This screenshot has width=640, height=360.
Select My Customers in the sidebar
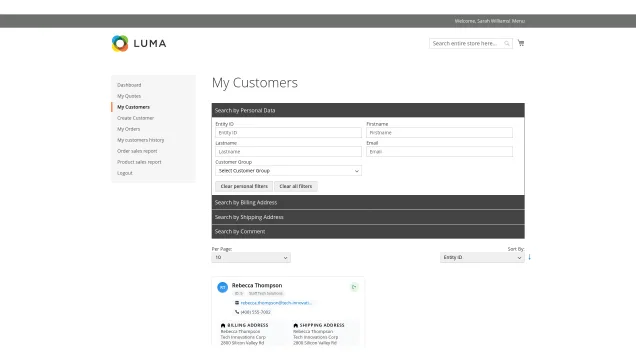[133, 107]
